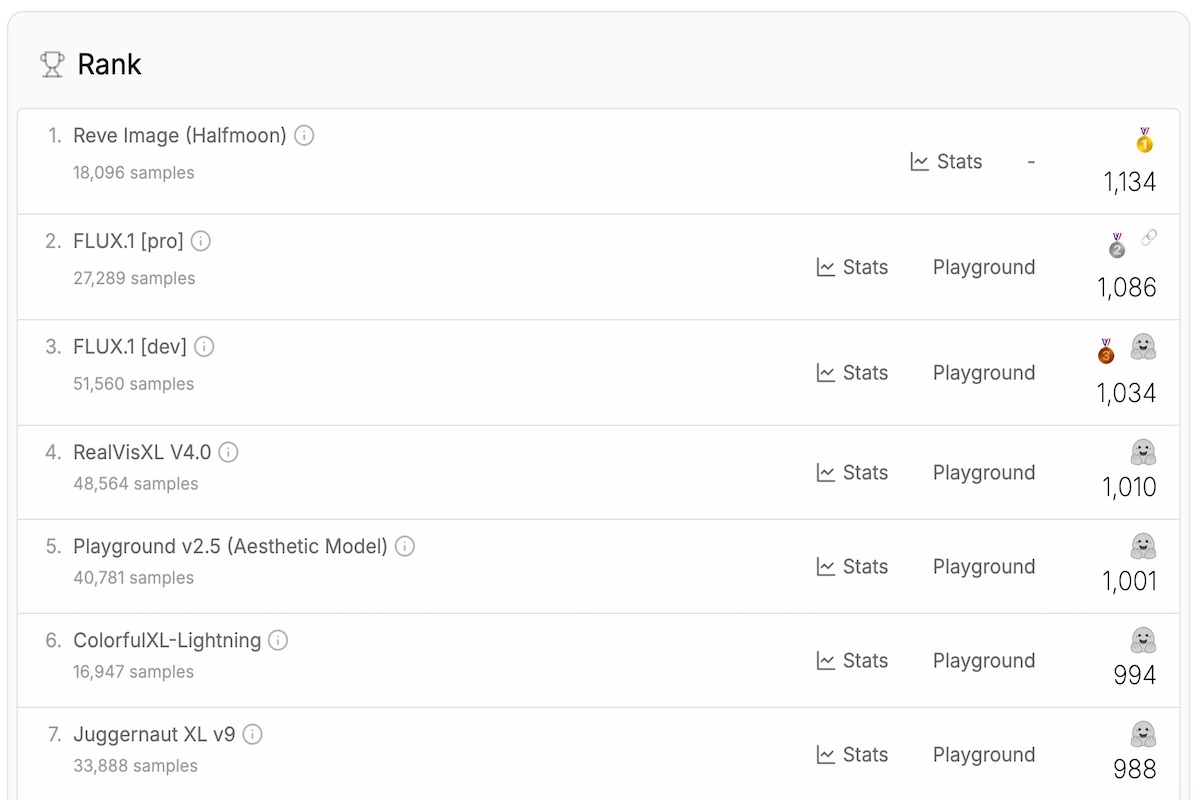Open info icon beside FLUX.1 [dev]

pyautogui.click(x=204, y=347)
